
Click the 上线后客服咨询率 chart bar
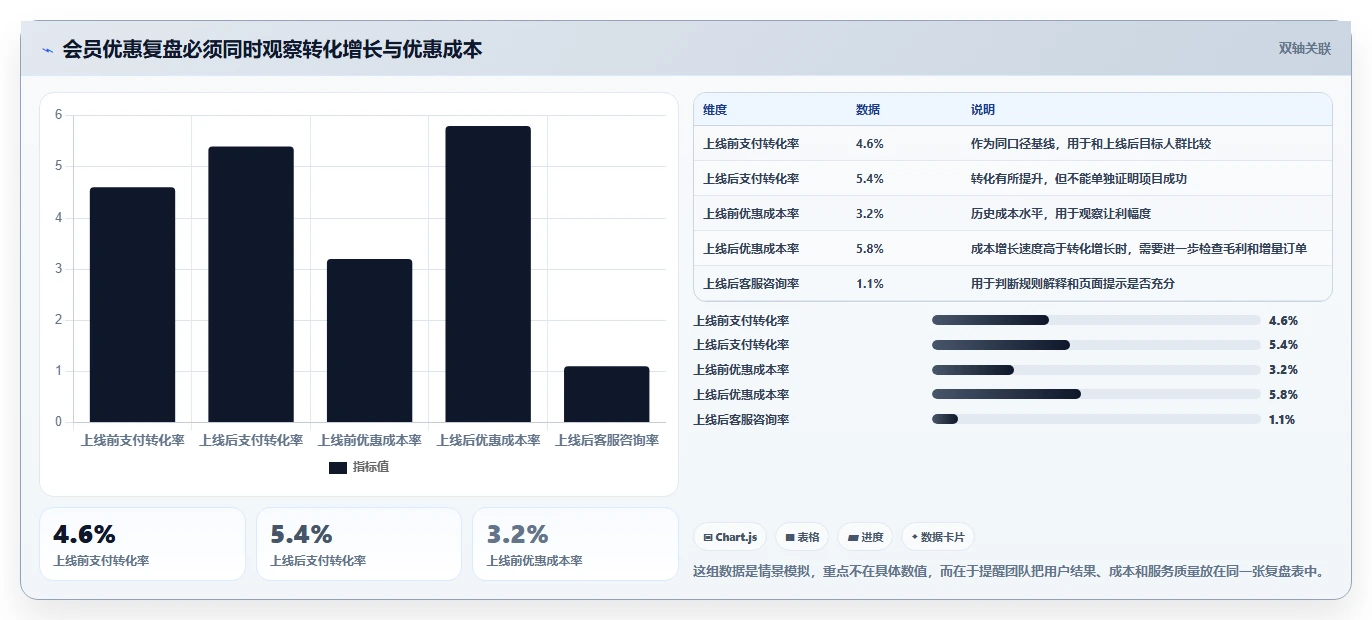coord(606,394)
